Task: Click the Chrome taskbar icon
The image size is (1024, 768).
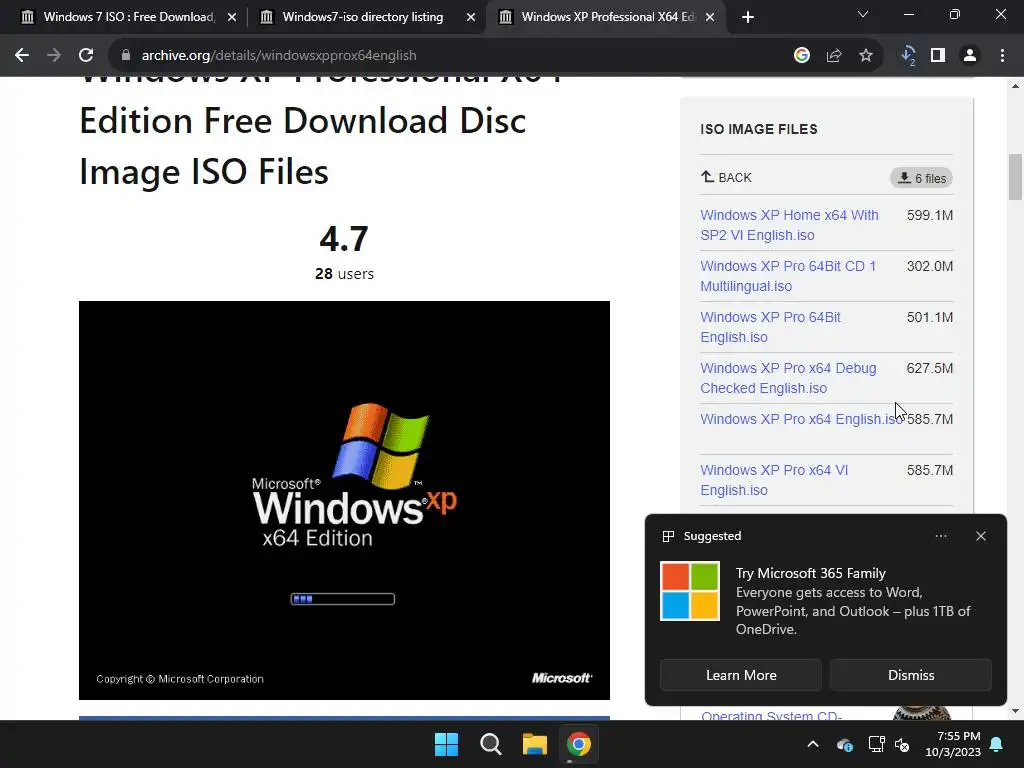Action: [579, 744]
